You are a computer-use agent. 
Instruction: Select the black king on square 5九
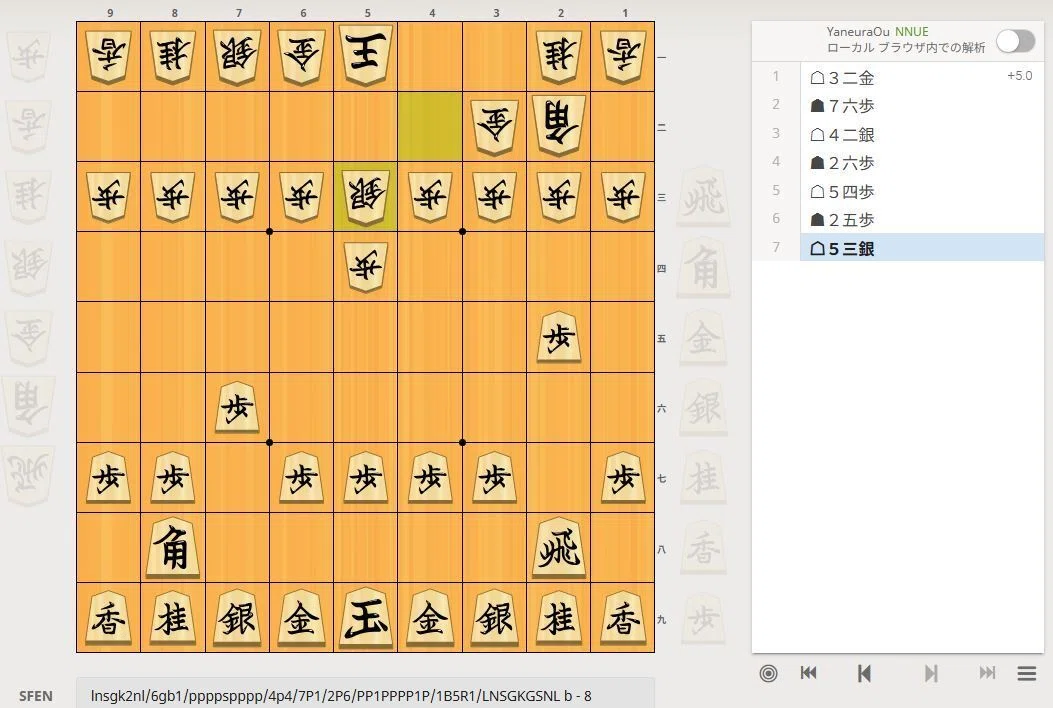click(366, 618)
